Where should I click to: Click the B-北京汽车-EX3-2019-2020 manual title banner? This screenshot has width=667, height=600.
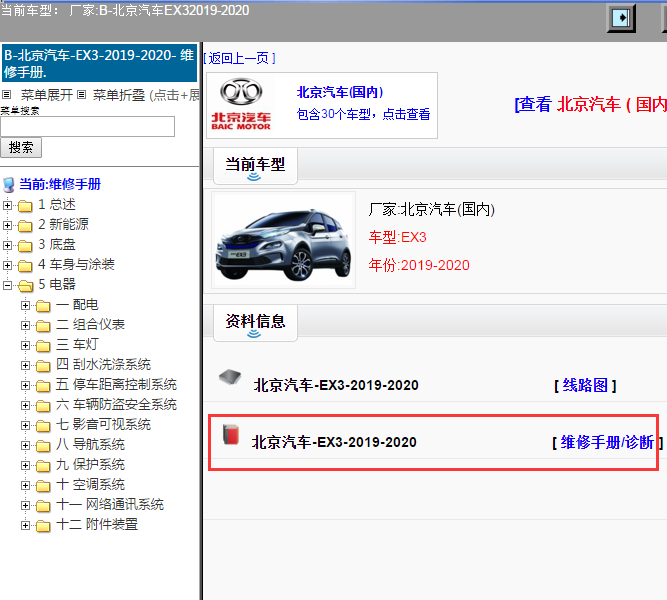click(x=100, y=63)
